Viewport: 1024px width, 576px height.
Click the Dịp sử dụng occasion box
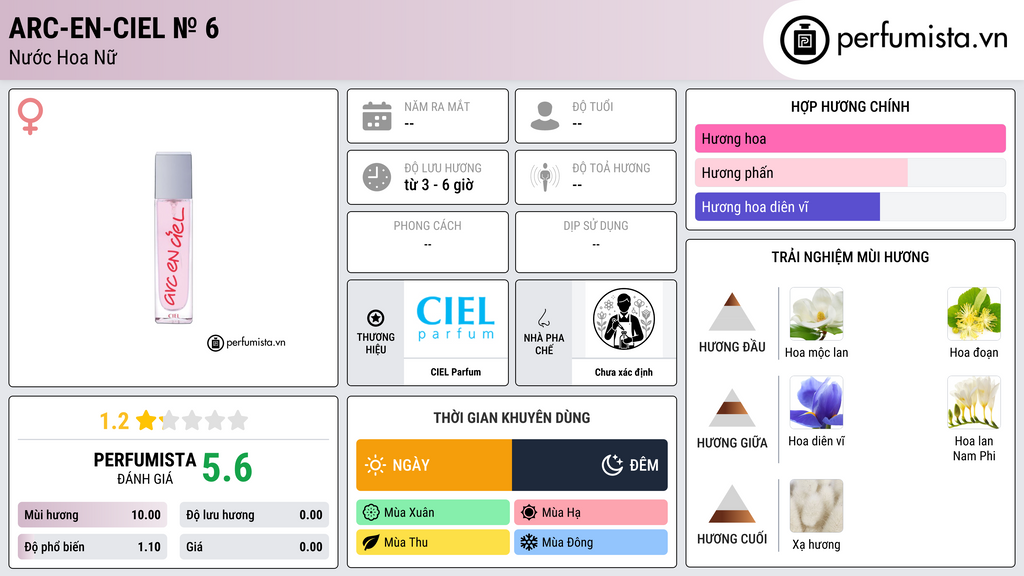point(596,242)
